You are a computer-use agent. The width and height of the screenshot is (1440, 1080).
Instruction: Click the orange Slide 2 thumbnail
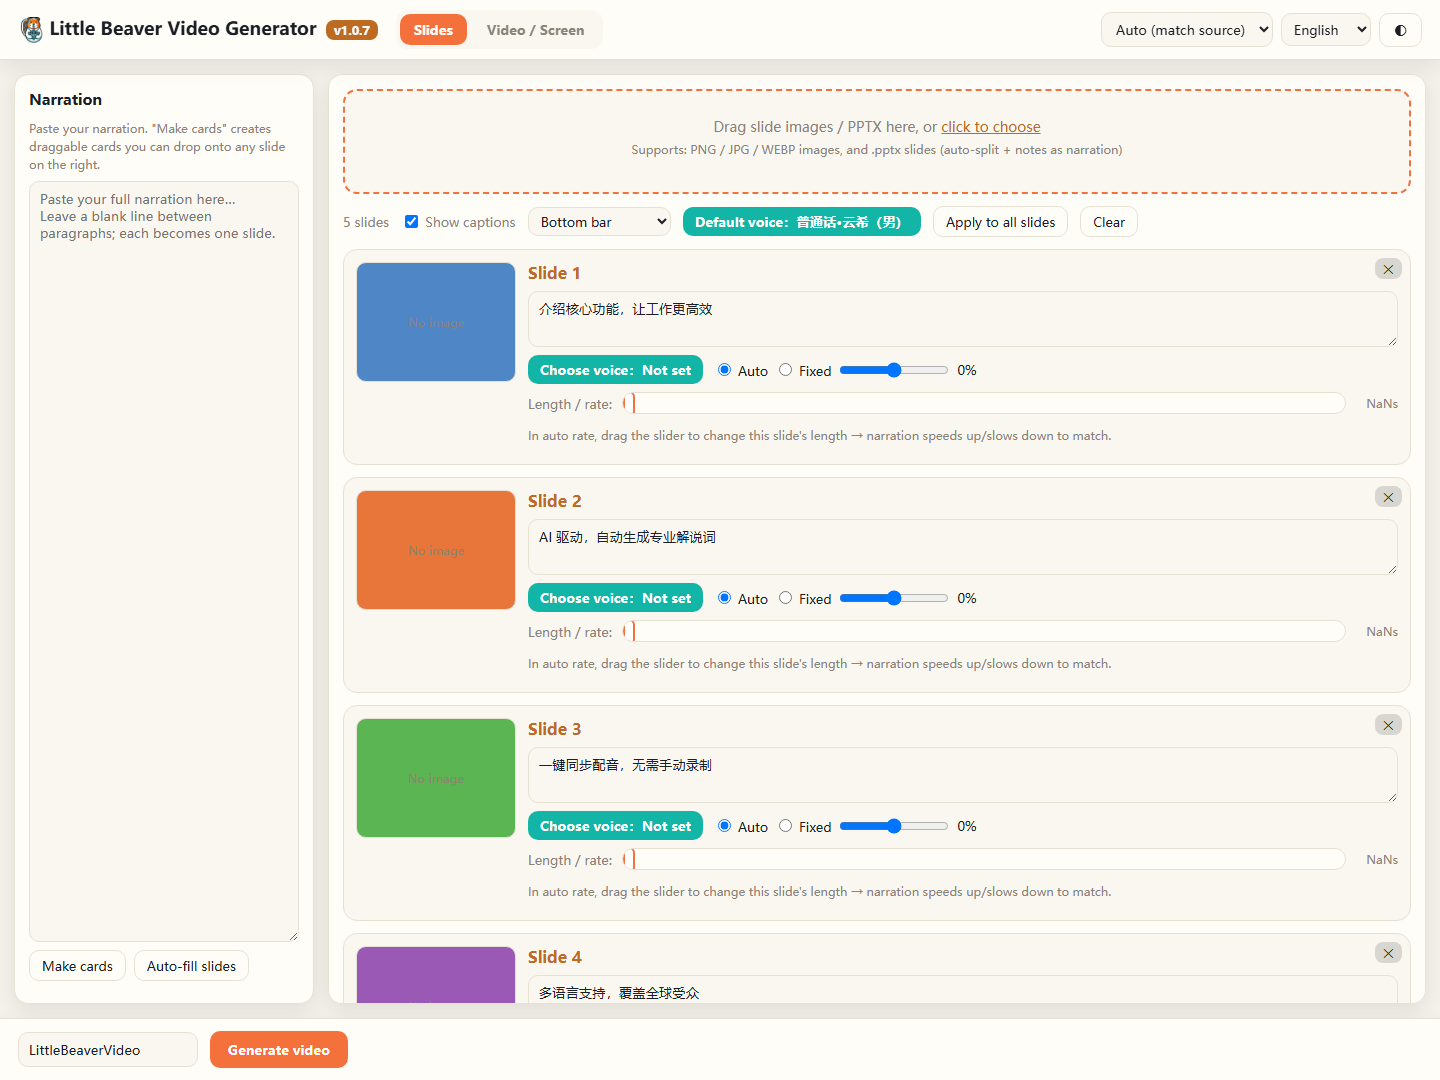pyautogui.click(x=436, y=550)
